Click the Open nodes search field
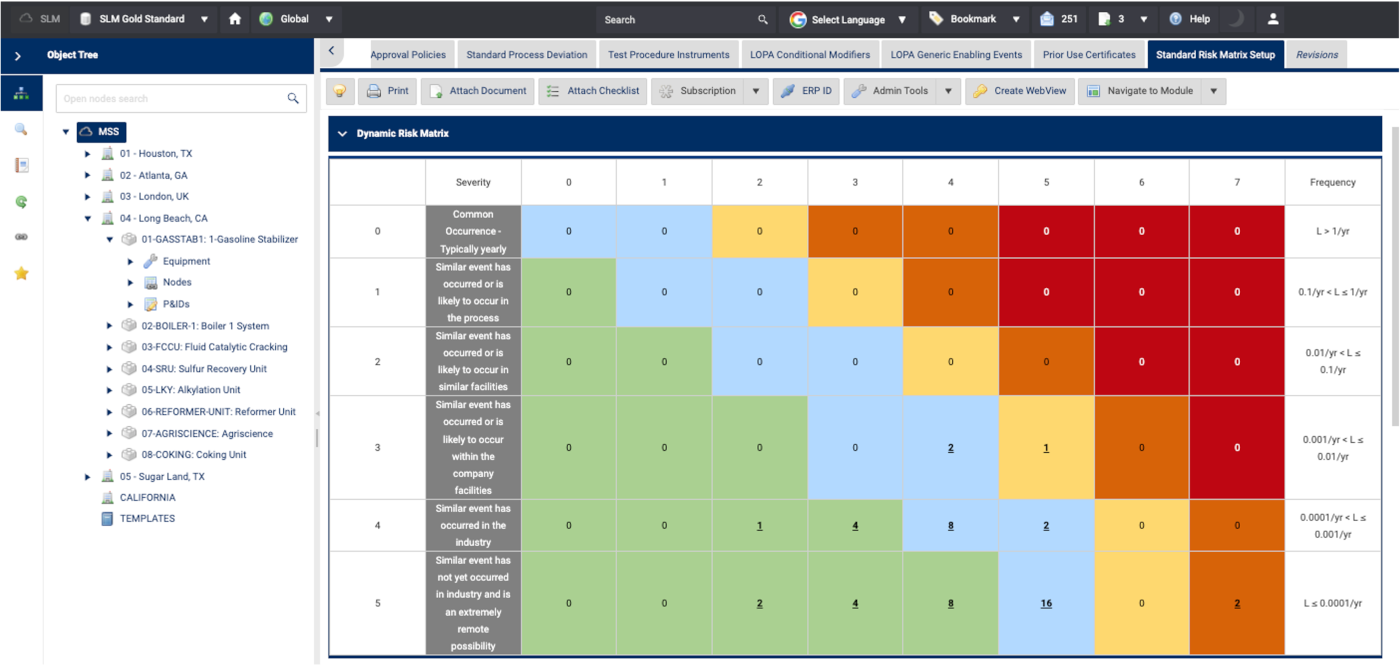The image size is (1400, 666). (x=170, y=99)
